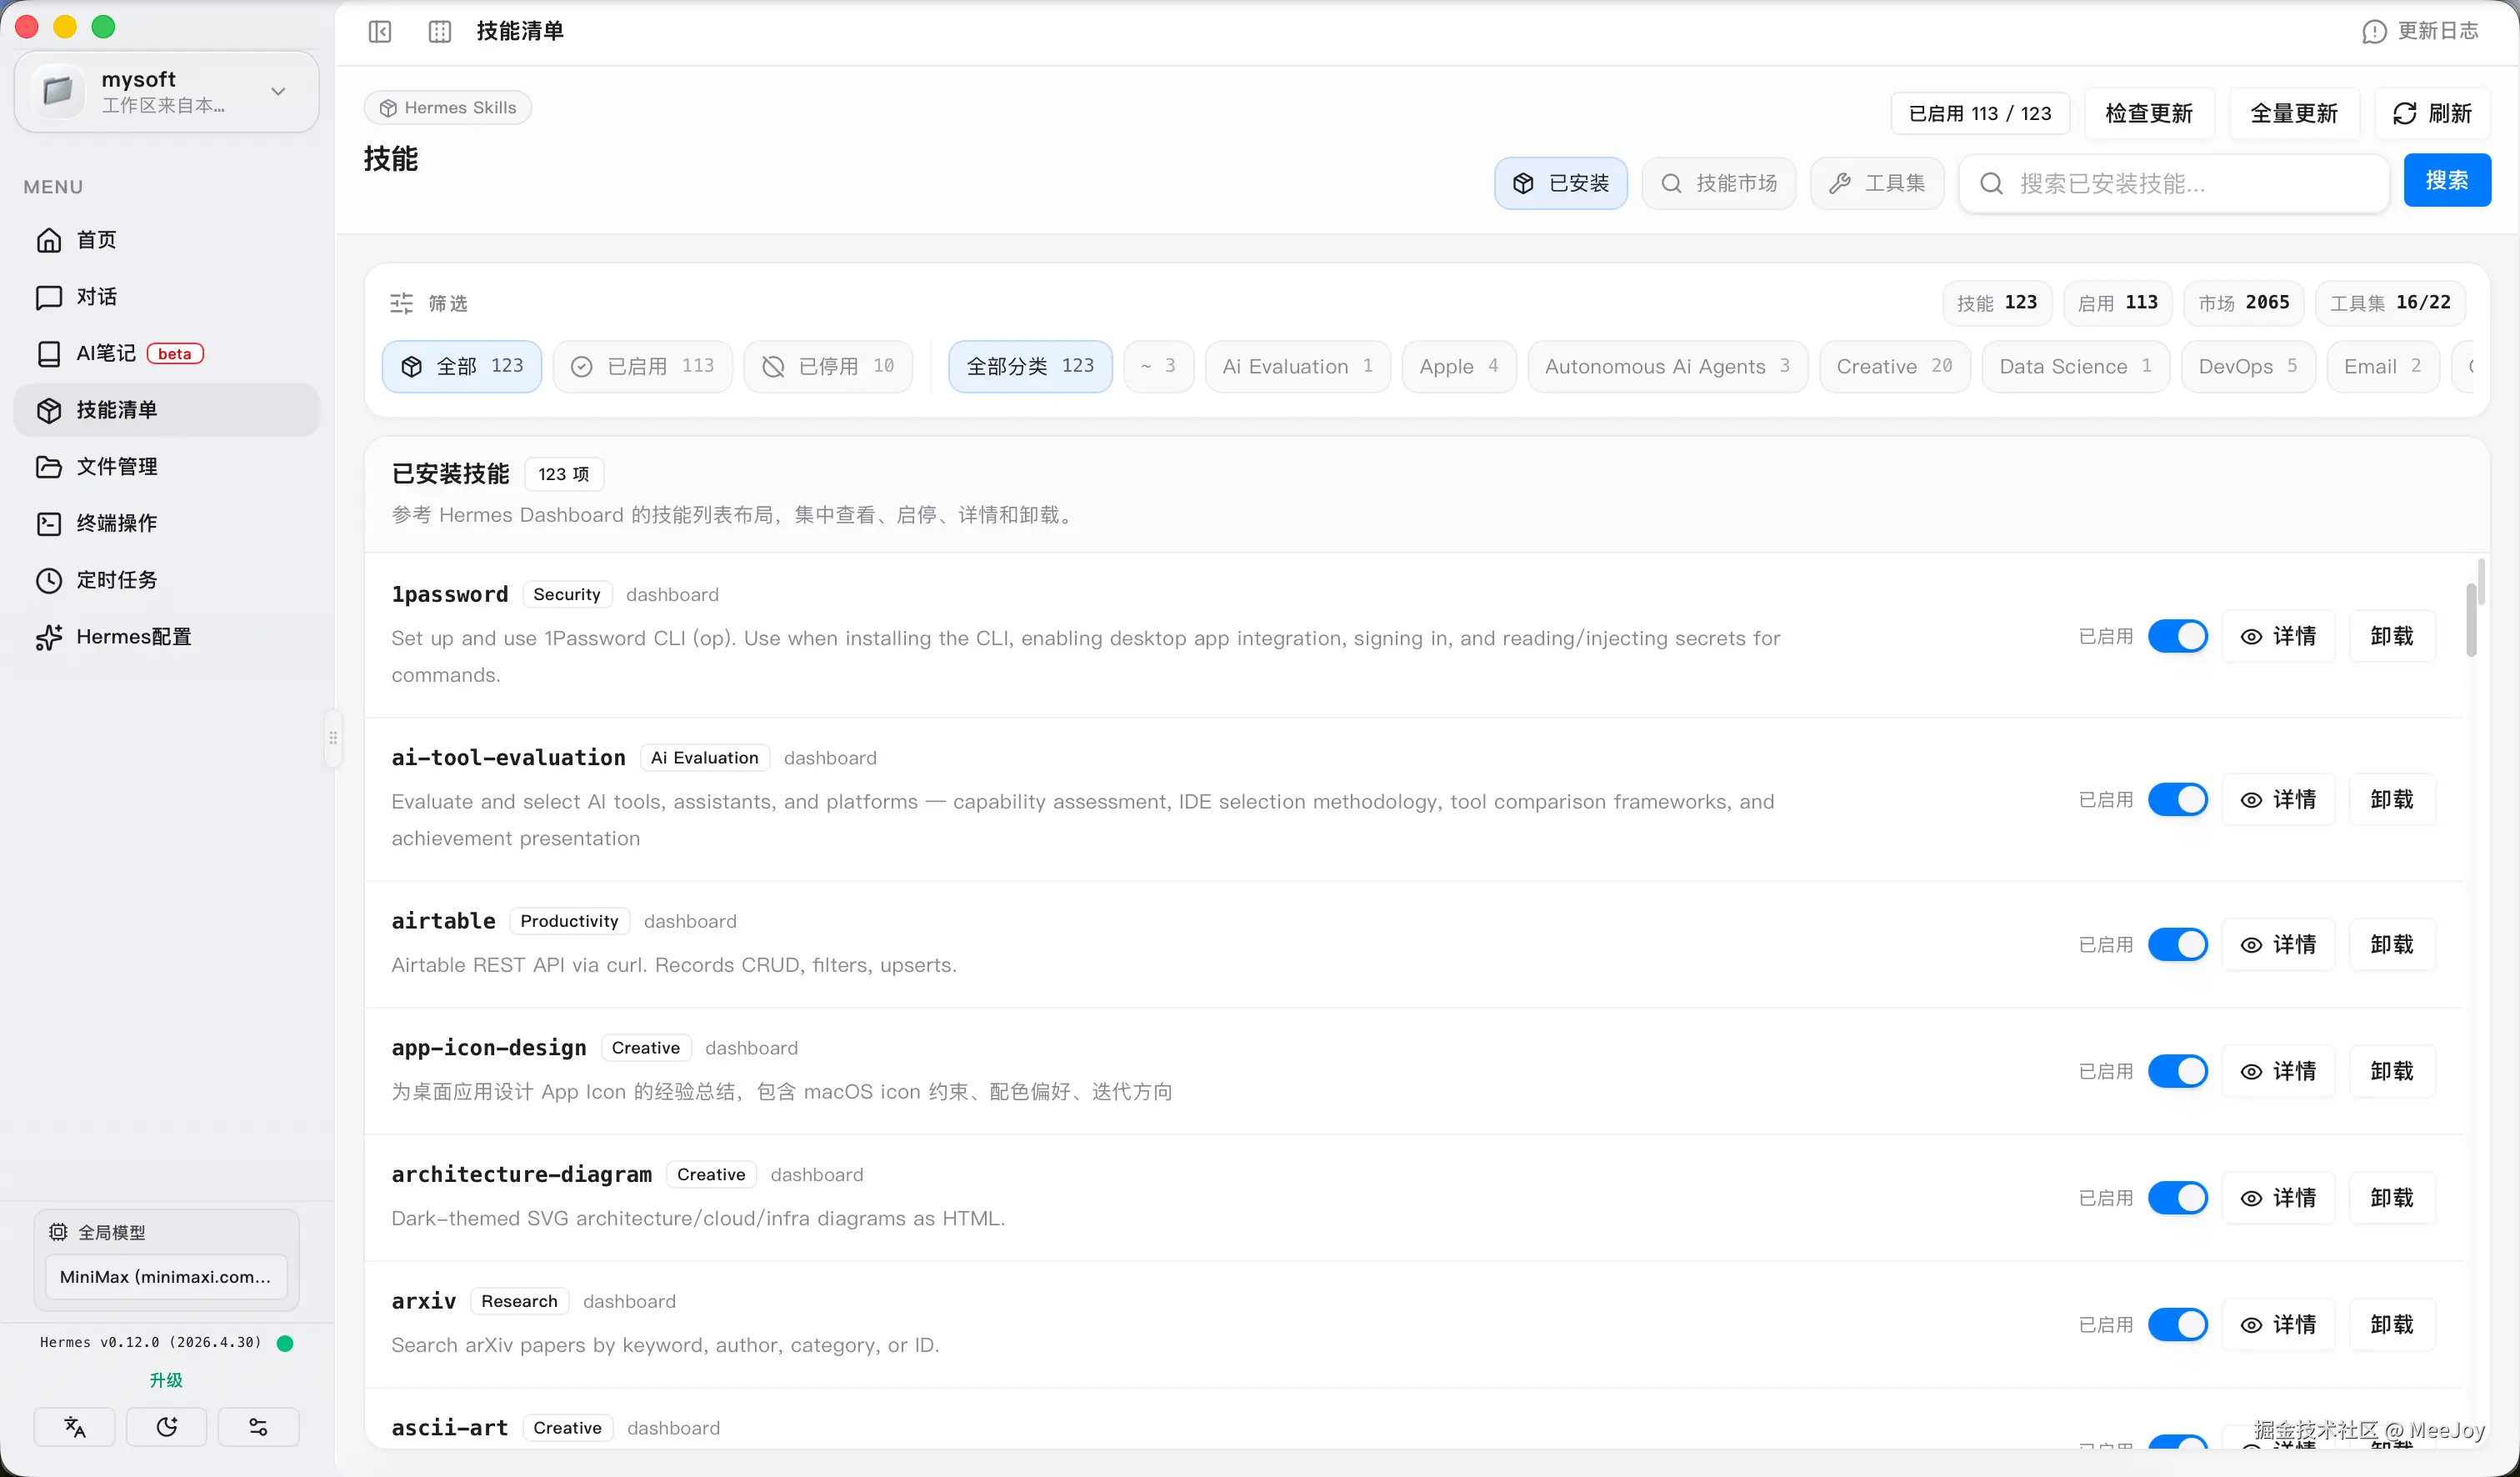Click 全量更新 button

(x=2294, y=113)
